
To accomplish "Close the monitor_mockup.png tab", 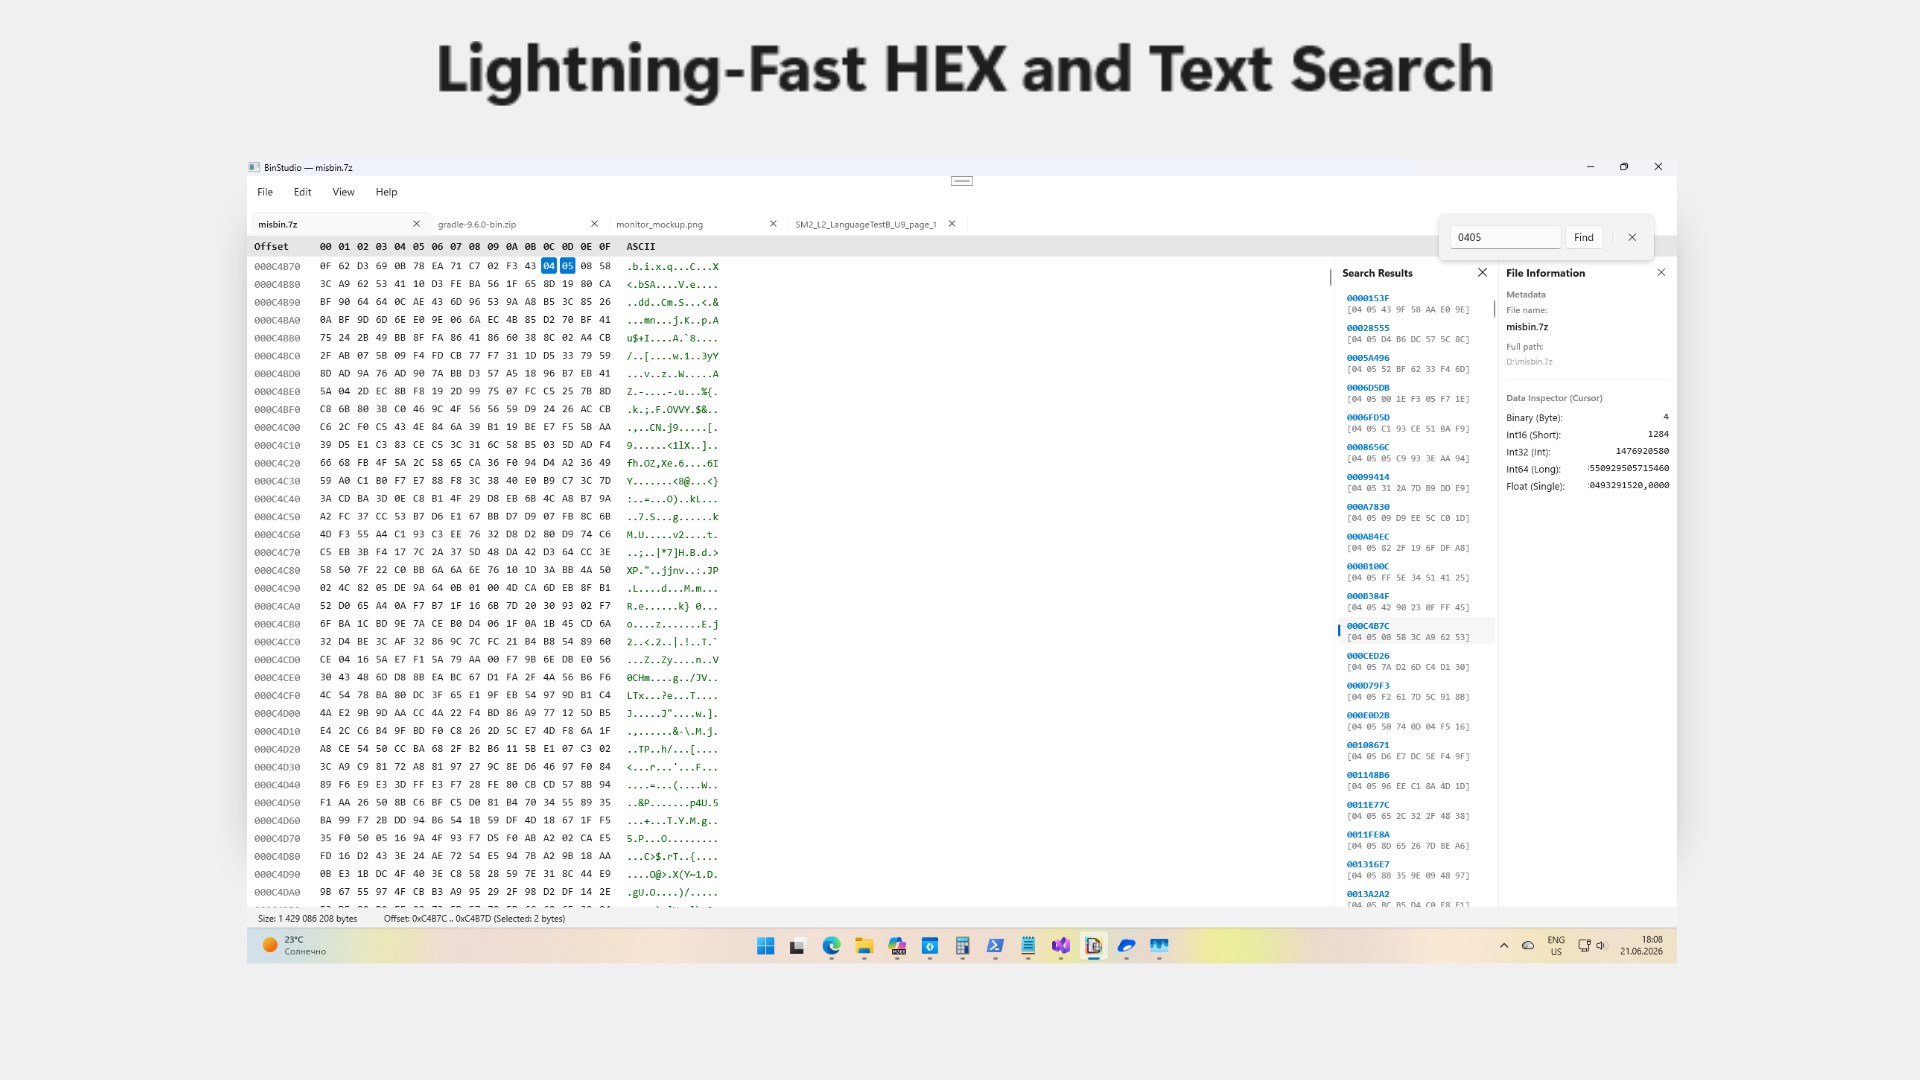I will coord(773,224).
